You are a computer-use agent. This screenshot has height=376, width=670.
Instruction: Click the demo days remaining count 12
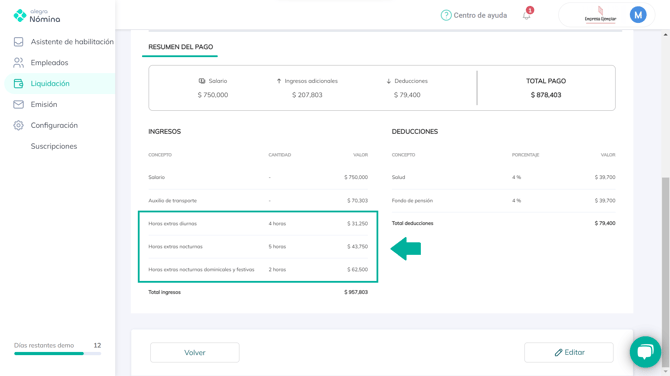pyautogui.click(x=97, y=345)
